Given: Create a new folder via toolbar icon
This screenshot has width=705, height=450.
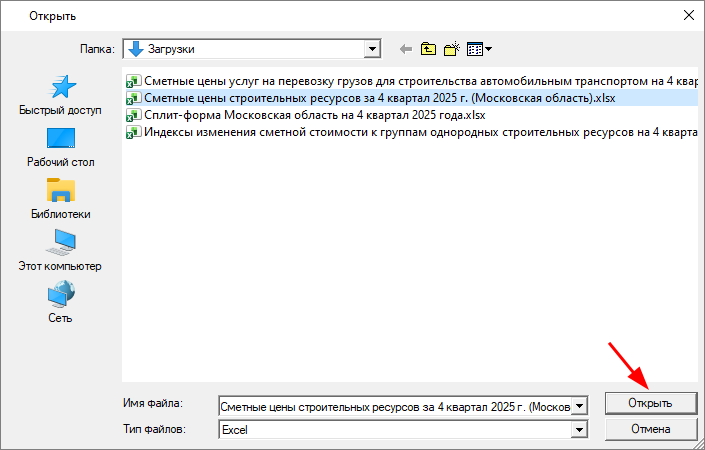Looking at the screenshot, I should pyautogui.click(x=451, y=48).
